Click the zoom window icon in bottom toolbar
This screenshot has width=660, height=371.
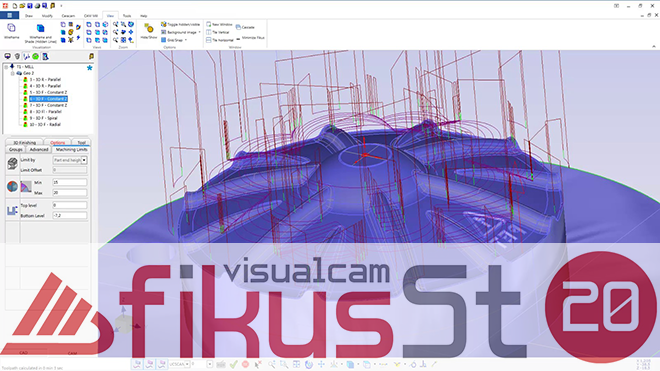coord(284,364)
